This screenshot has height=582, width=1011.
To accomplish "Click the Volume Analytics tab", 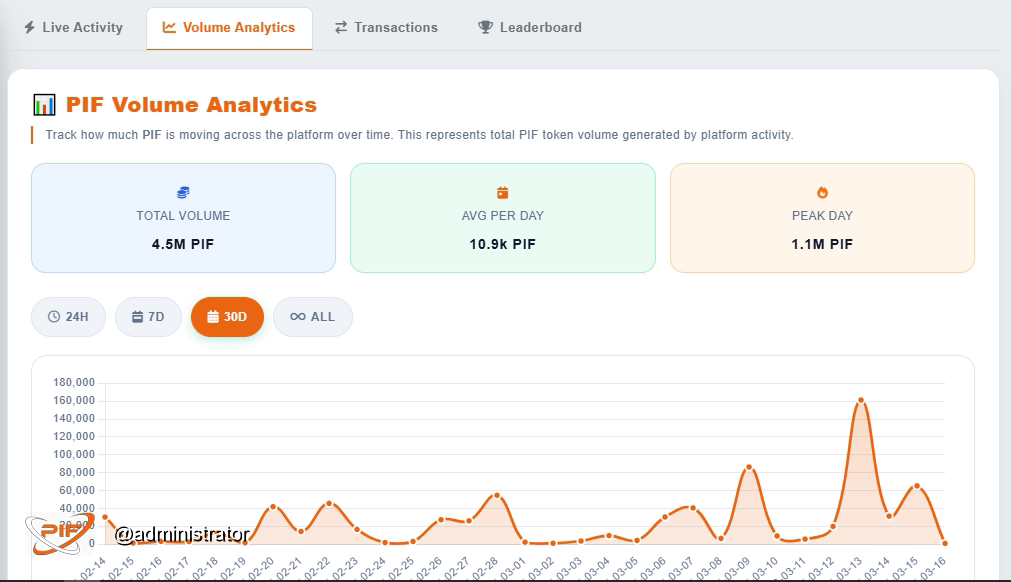I will point(230,28).
